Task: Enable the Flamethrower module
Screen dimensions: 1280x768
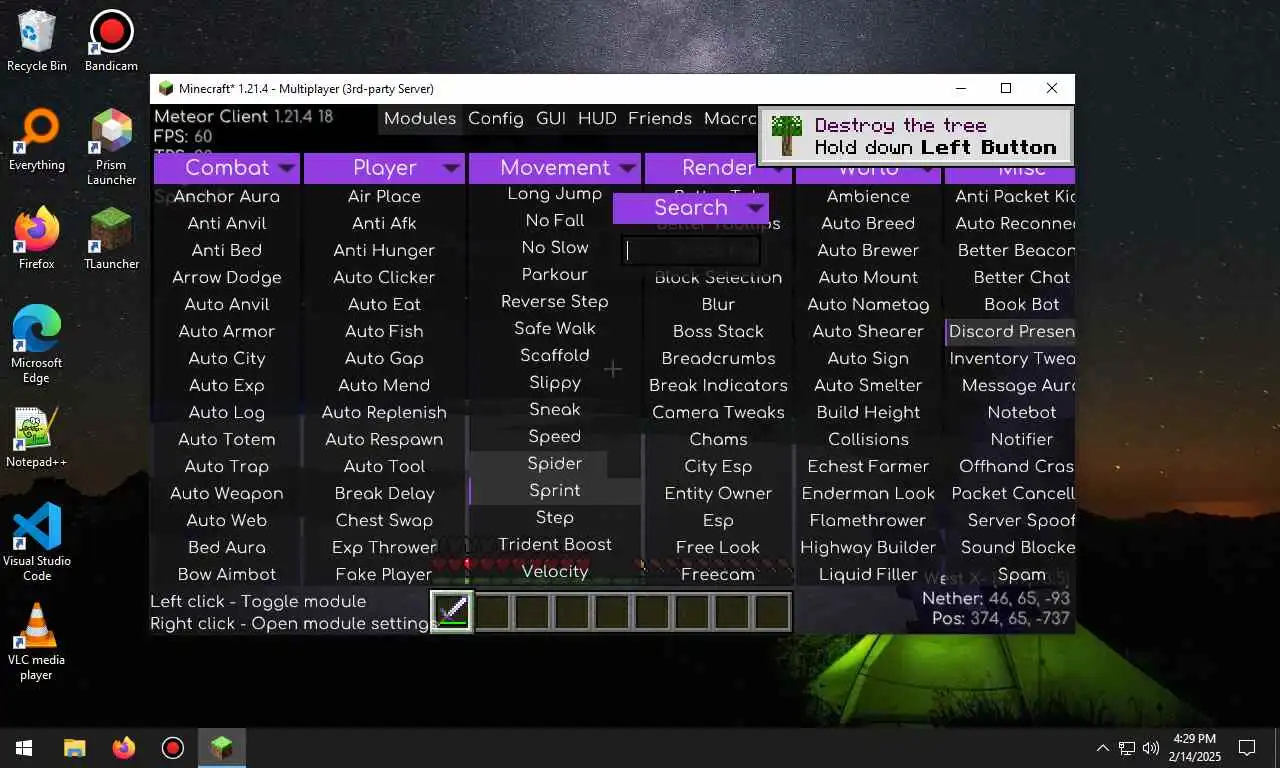Action: tap(868, 521)
